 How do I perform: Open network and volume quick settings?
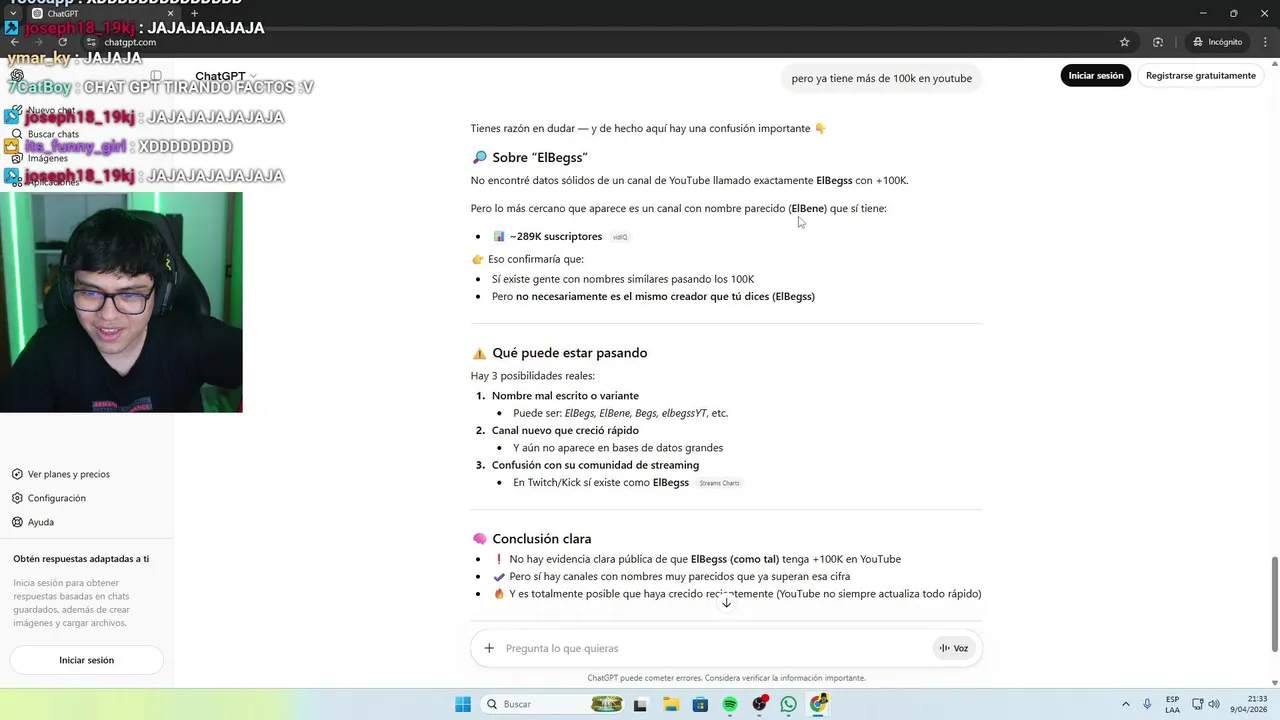(x=1205, y=704)
